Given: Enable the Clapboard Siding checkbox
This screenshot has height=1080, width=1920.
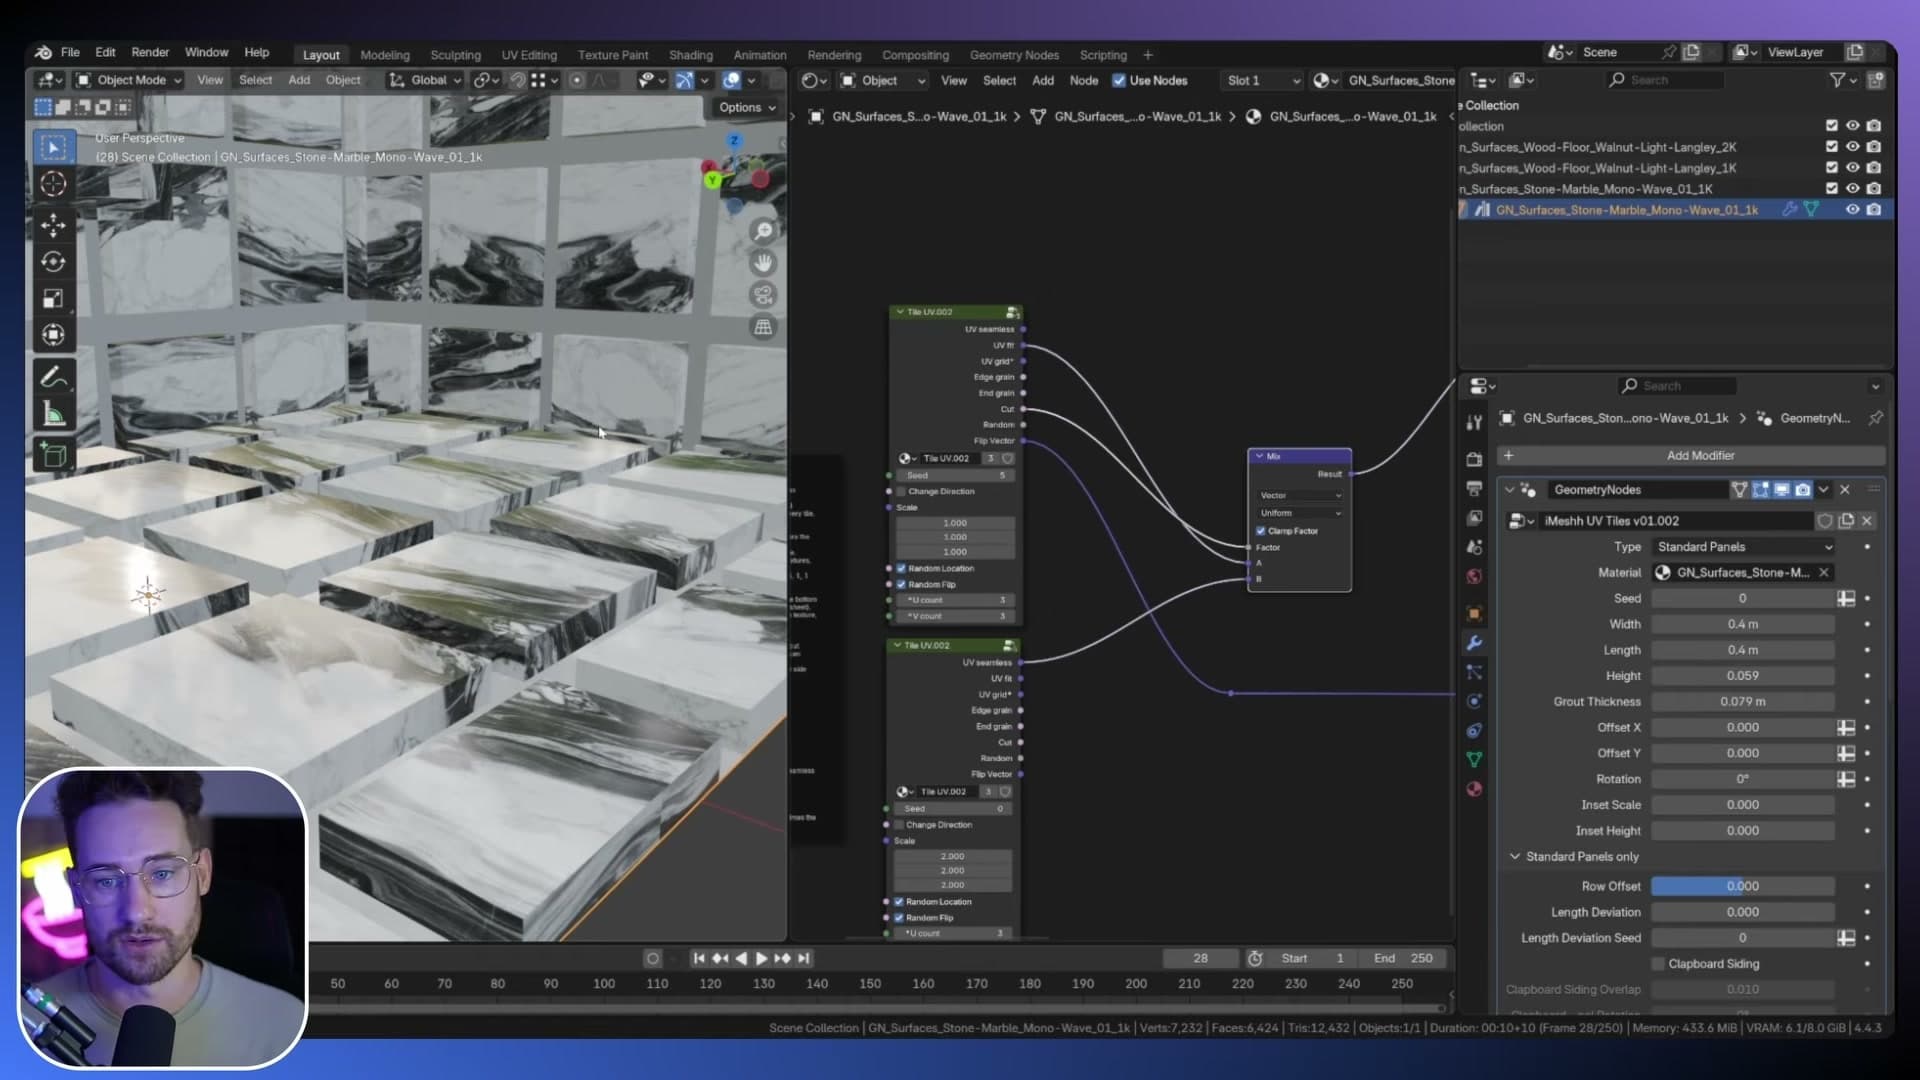Looking at the screenshot, I should pyautogui.click(x=1658, y=964).
